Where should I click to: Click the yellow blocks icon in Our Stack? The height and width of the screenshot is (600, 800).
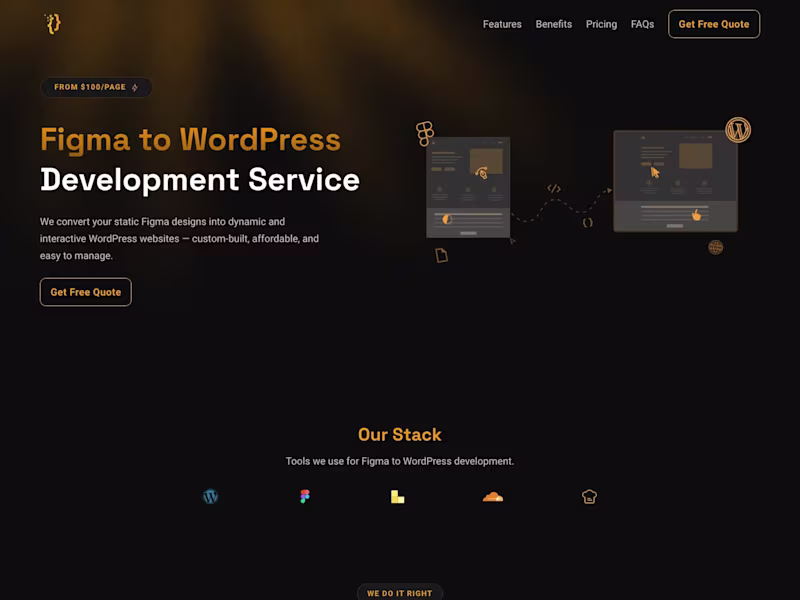pyautogui.click(x=397, y=496)
